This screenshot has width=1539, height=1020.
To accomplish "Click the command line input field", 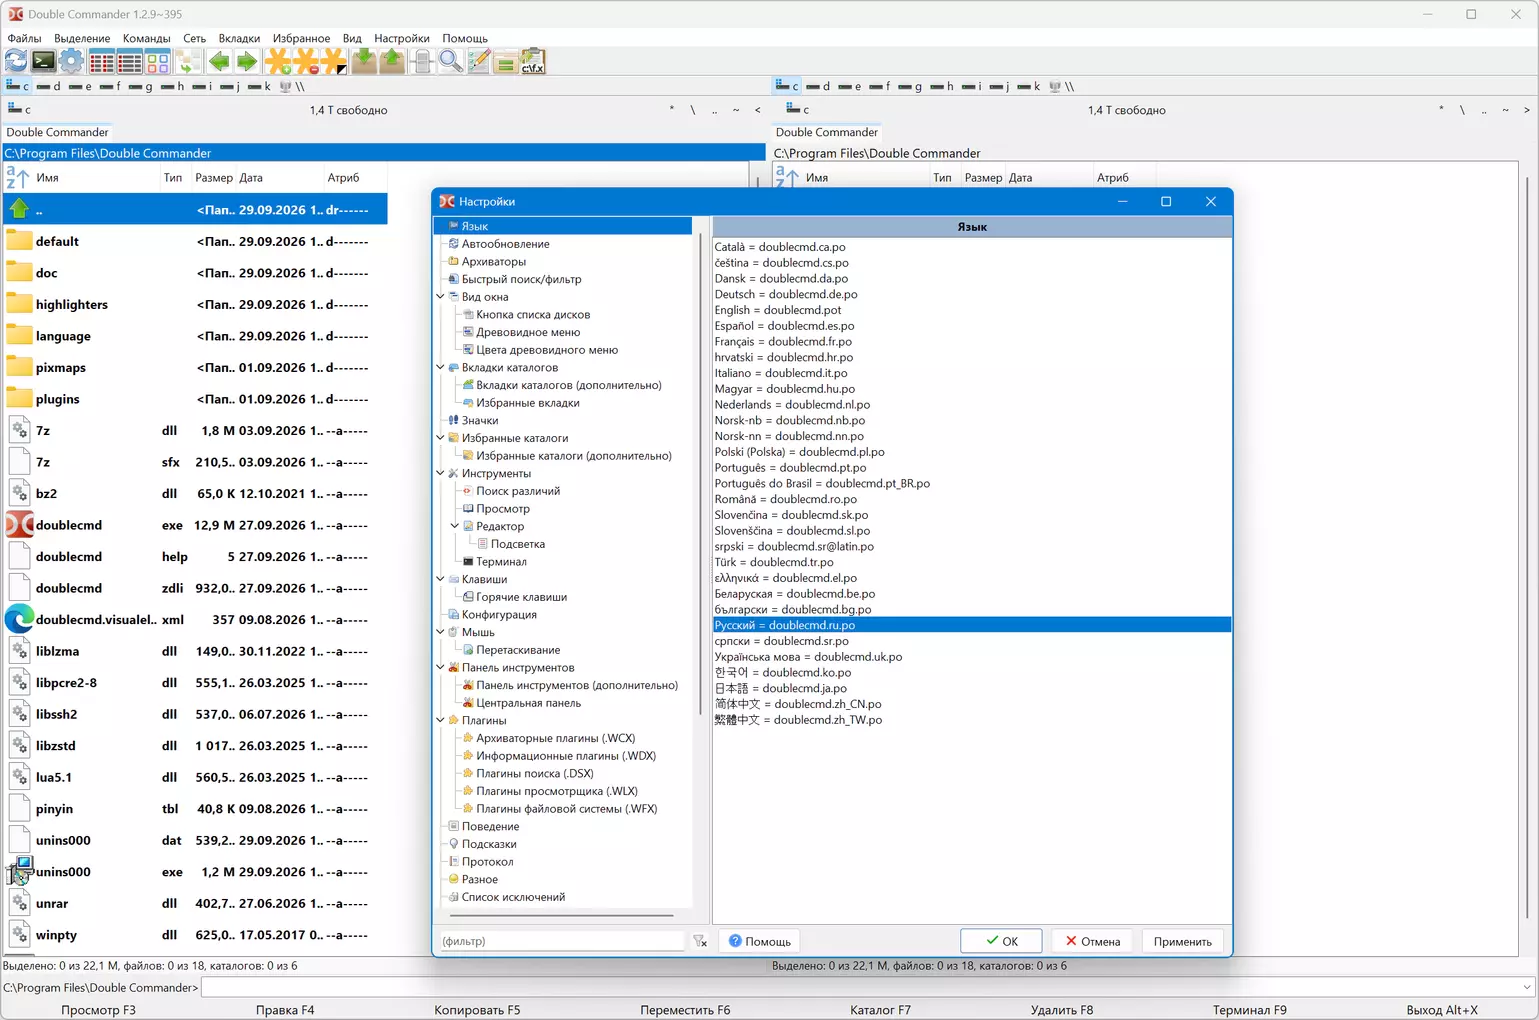I will (868, 987).
